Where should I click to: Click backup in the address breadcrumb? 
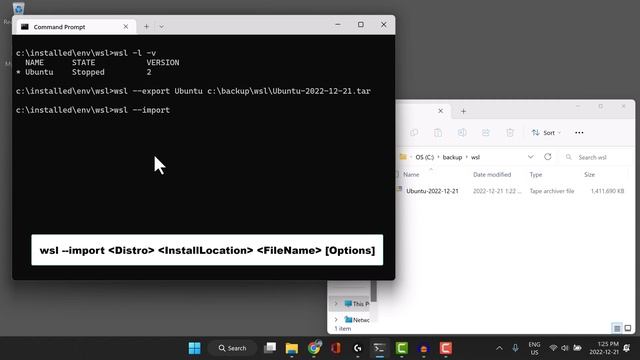[452, 157]
